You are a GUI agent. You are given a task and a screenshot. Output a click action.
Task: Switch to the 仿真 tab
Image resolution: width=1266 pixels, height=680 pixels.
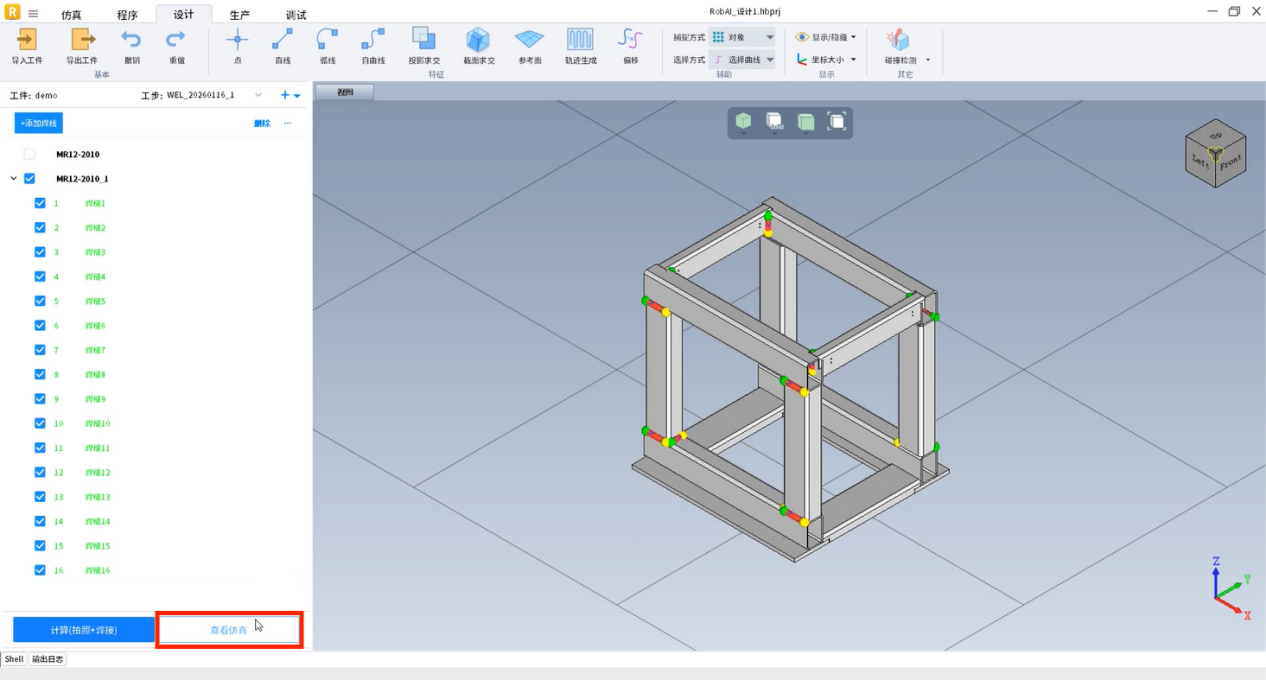click(72, 15)
